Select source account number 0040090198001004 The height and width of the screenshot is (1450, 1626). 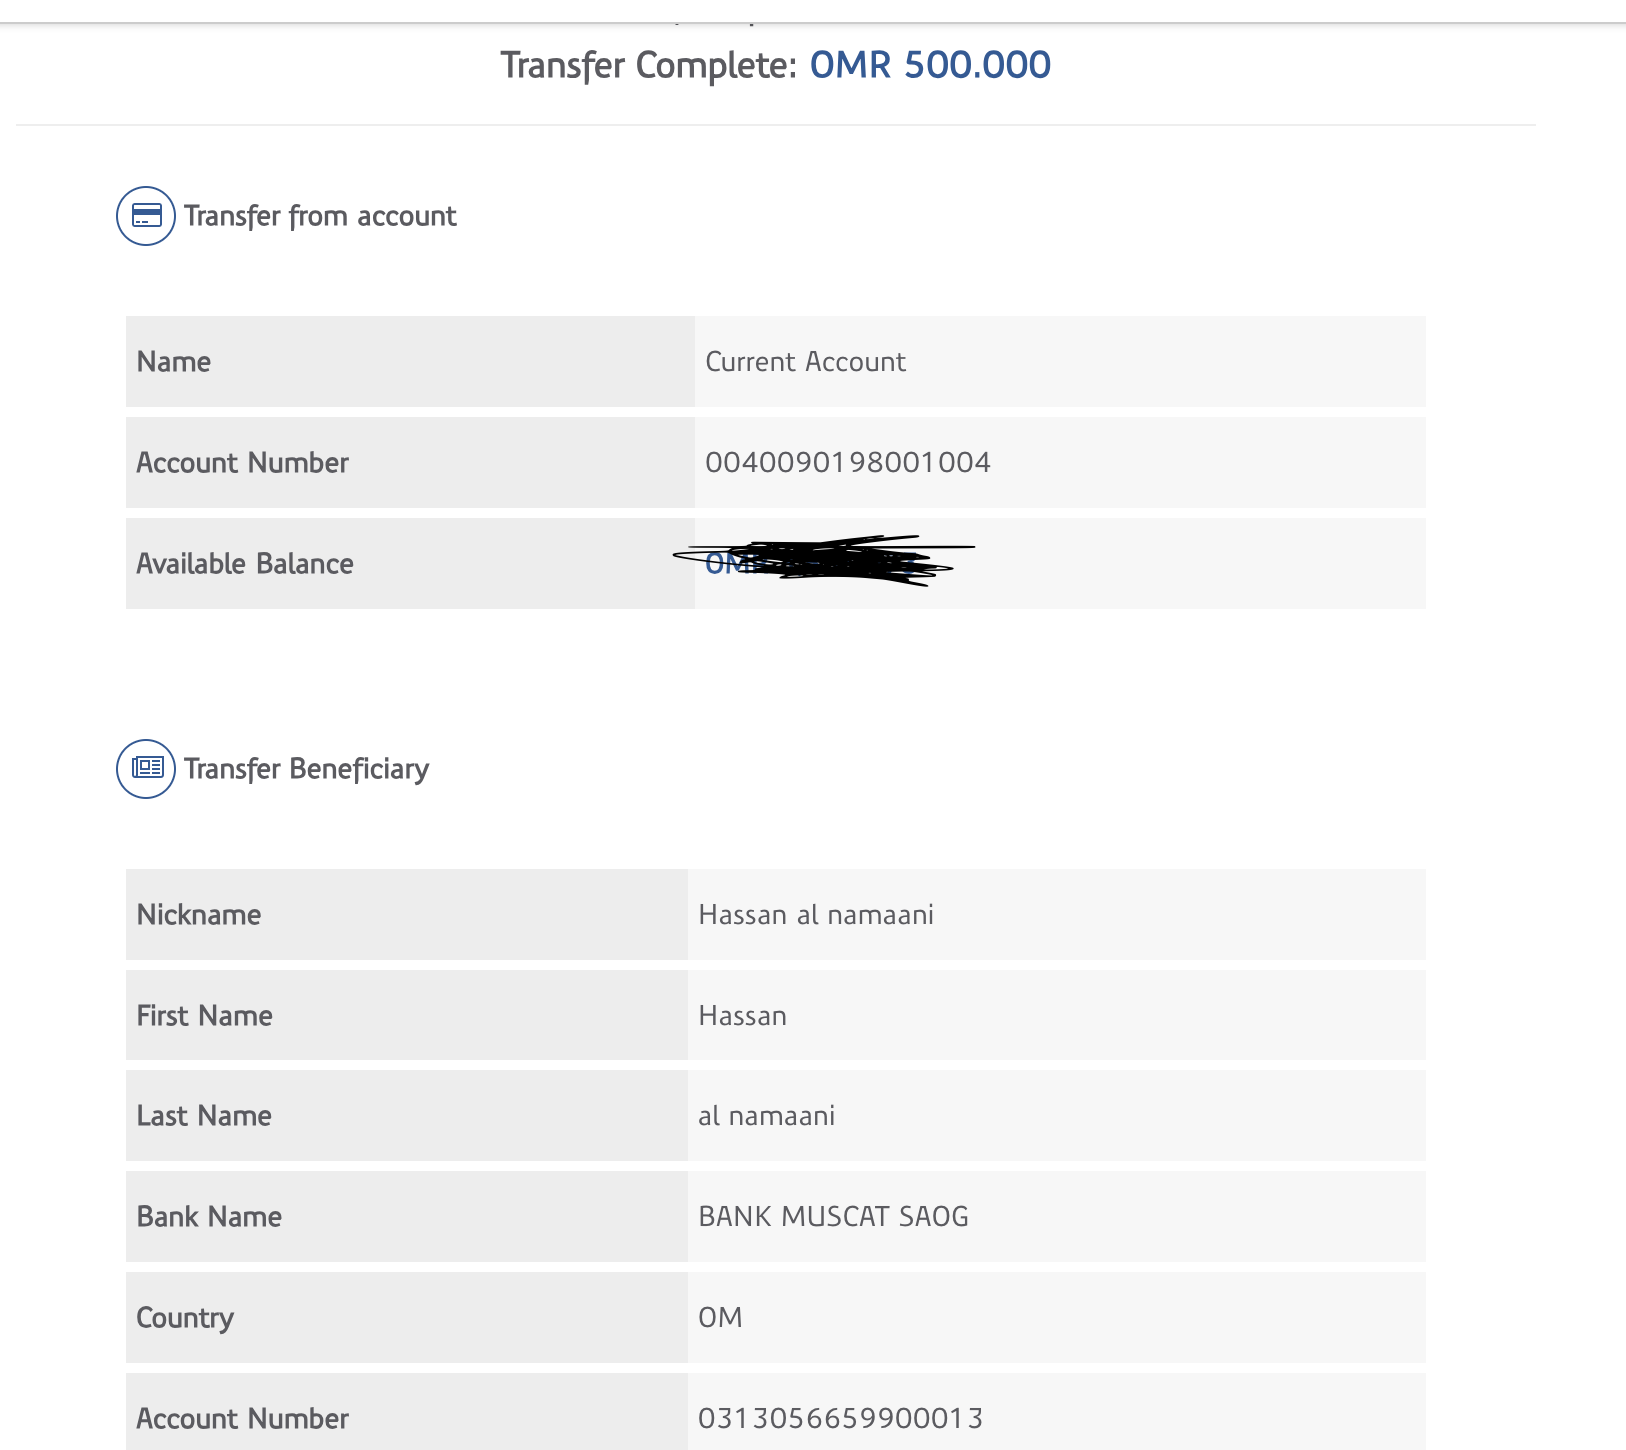847,462
